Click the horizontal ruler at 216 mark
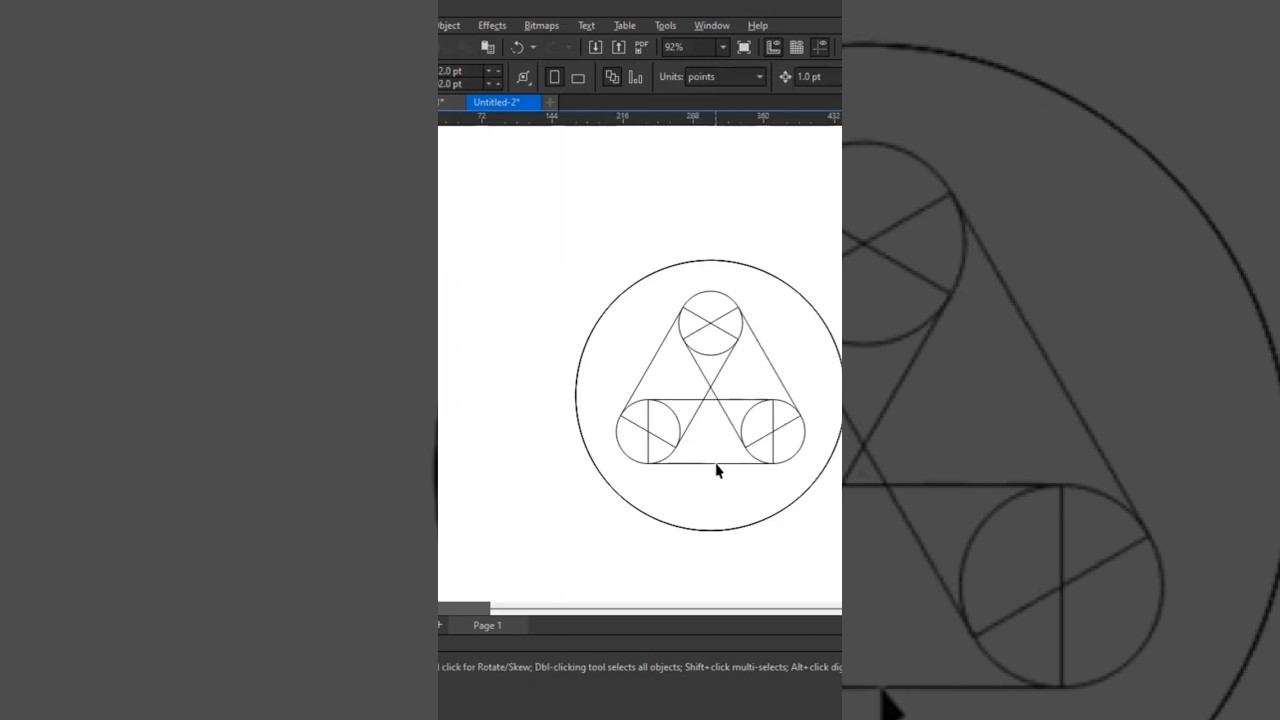Viewport: 1280px width, 720px height. pyautogui.click(x=622, y=117)
